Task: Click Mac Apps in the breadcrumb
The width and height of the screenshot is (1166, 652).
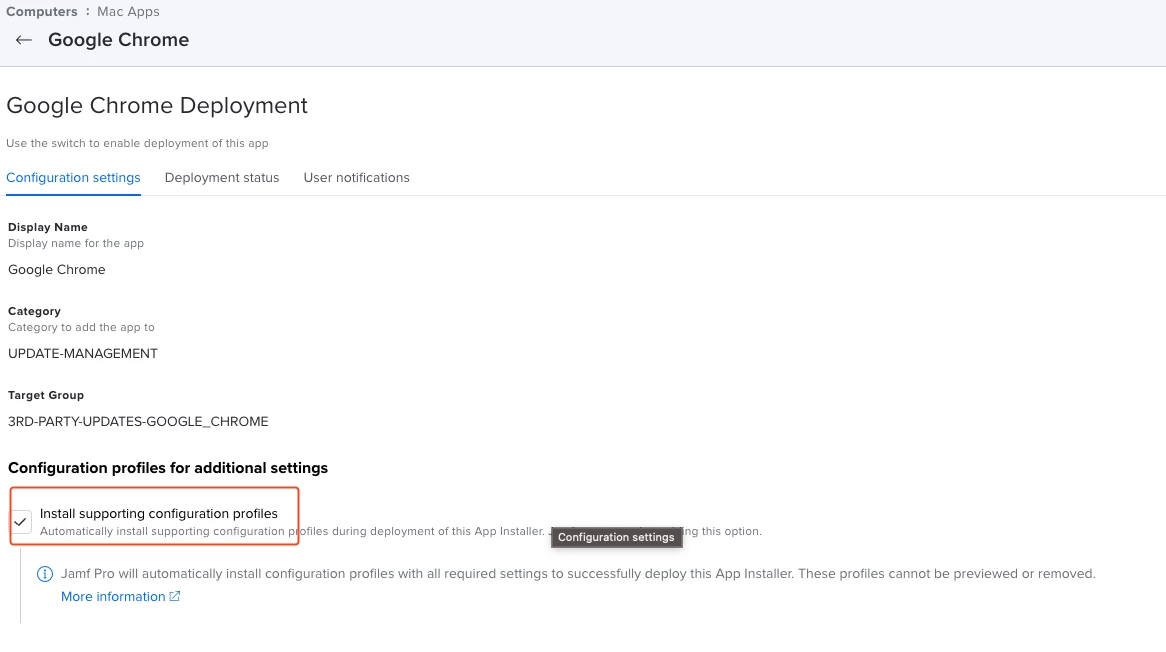Action: [x=128, y=11]
